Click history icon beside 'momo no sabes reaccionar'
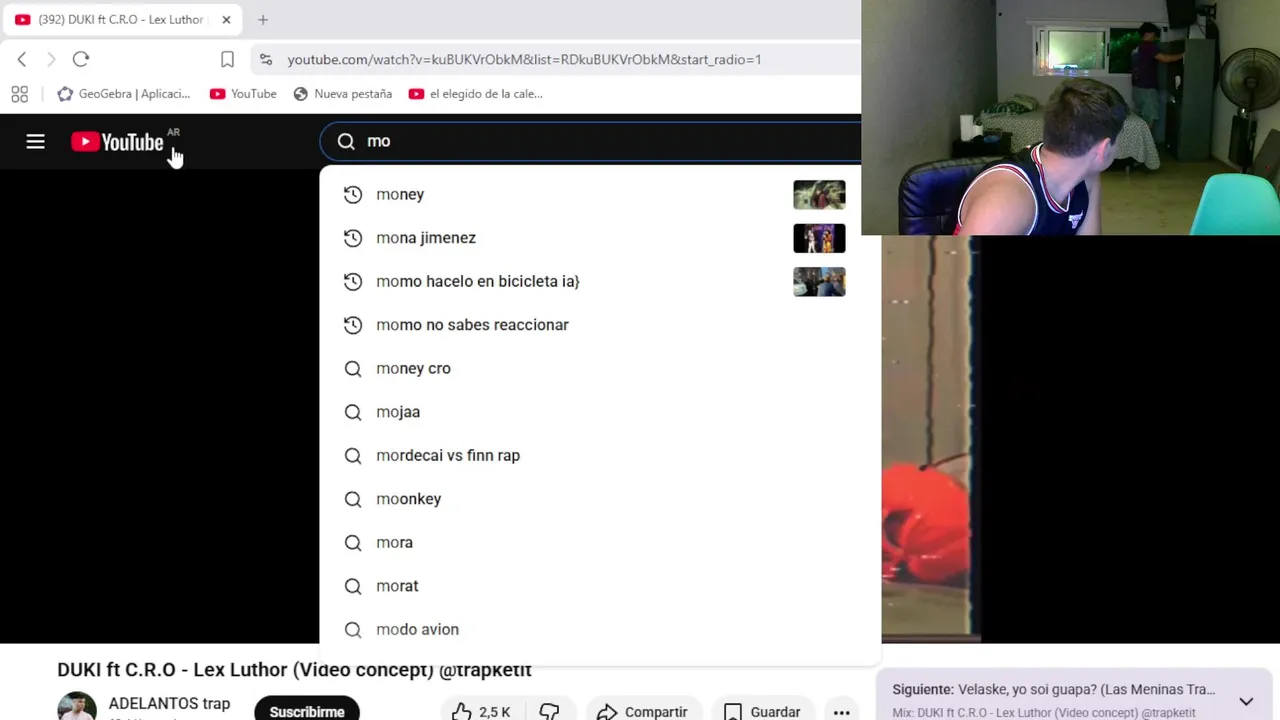This screenshot has height=720, width=1280. point(353,325)
